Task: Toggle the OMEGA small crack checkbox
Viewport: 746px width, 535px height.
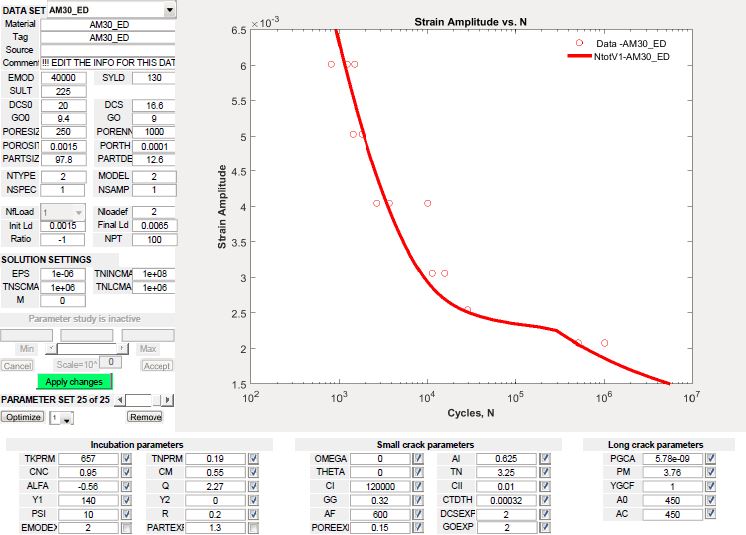Action: pyautogui.click(x=417, y=458)
